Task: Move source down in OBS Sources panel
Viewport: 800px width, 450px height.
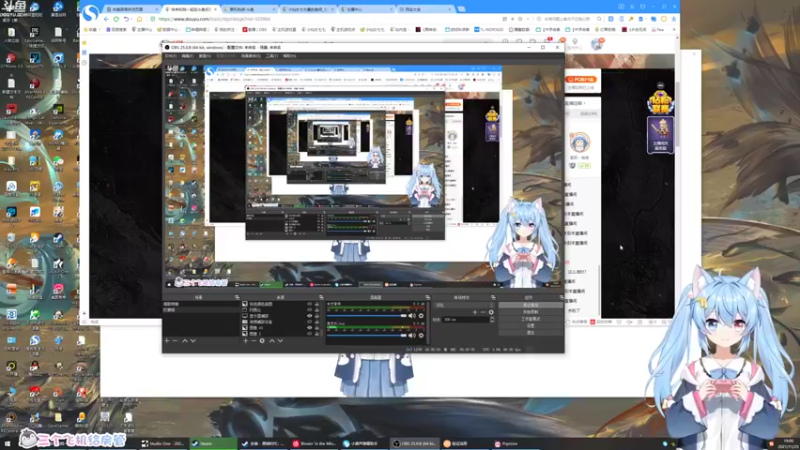Action: pos(280,340)
